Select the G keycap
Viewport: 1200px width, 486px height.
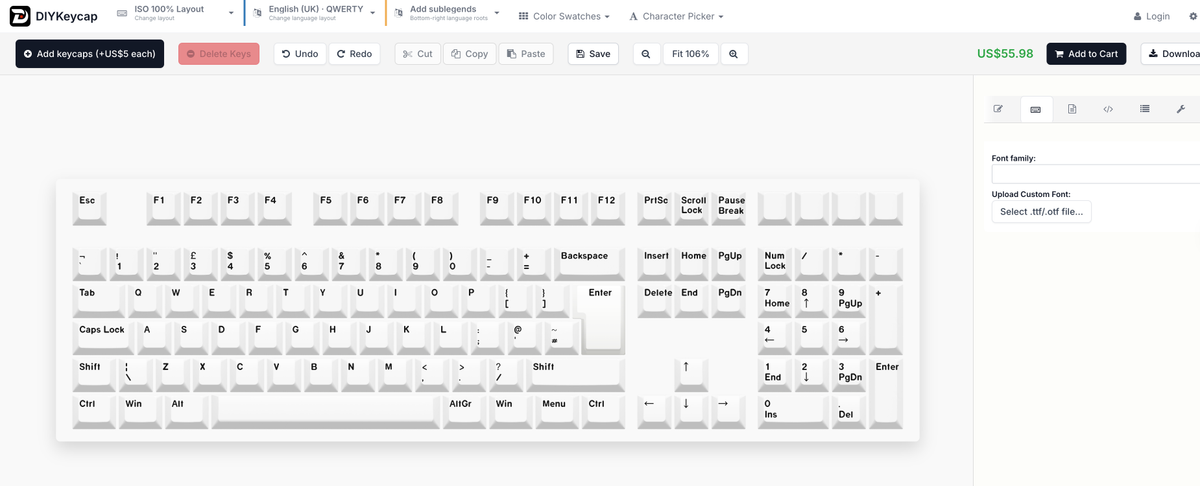(302, 338)
